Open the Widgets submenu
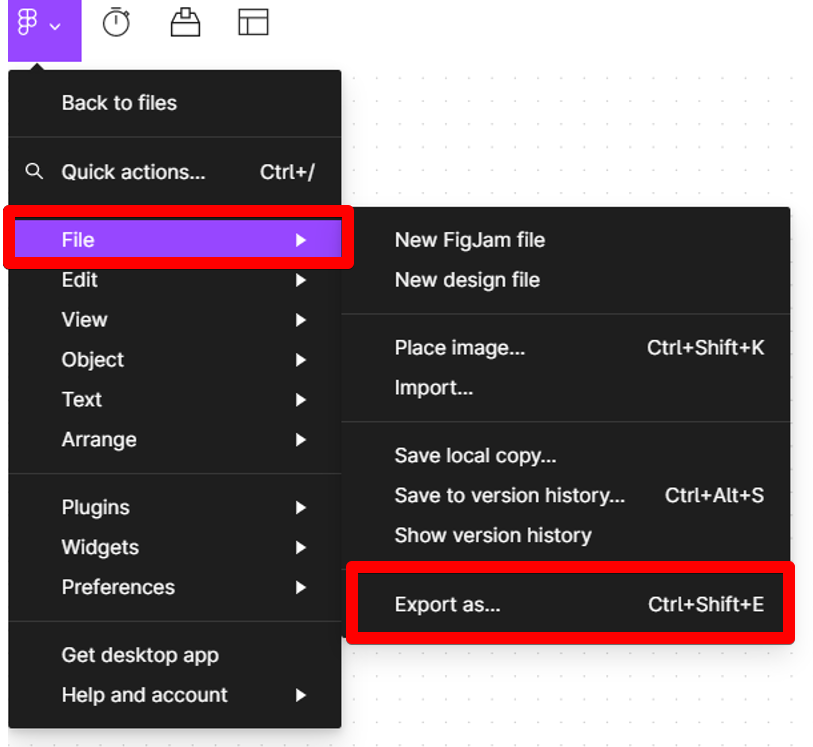The width and height of the screenshot is (813, 747). pyautogui.click(x=100, y=548)
